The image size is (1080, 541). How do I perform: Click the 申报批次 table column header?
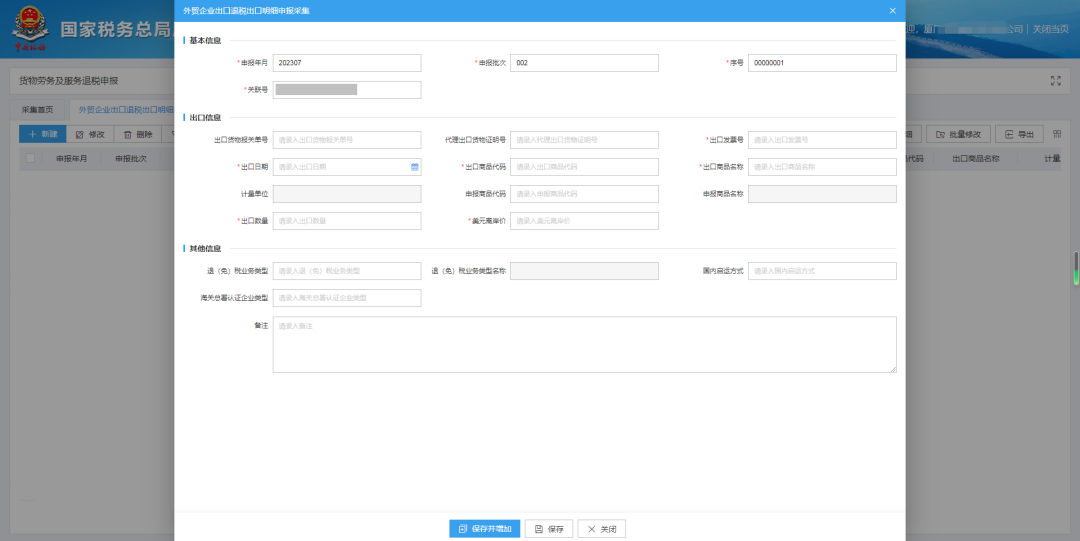[x=131, y=159]
